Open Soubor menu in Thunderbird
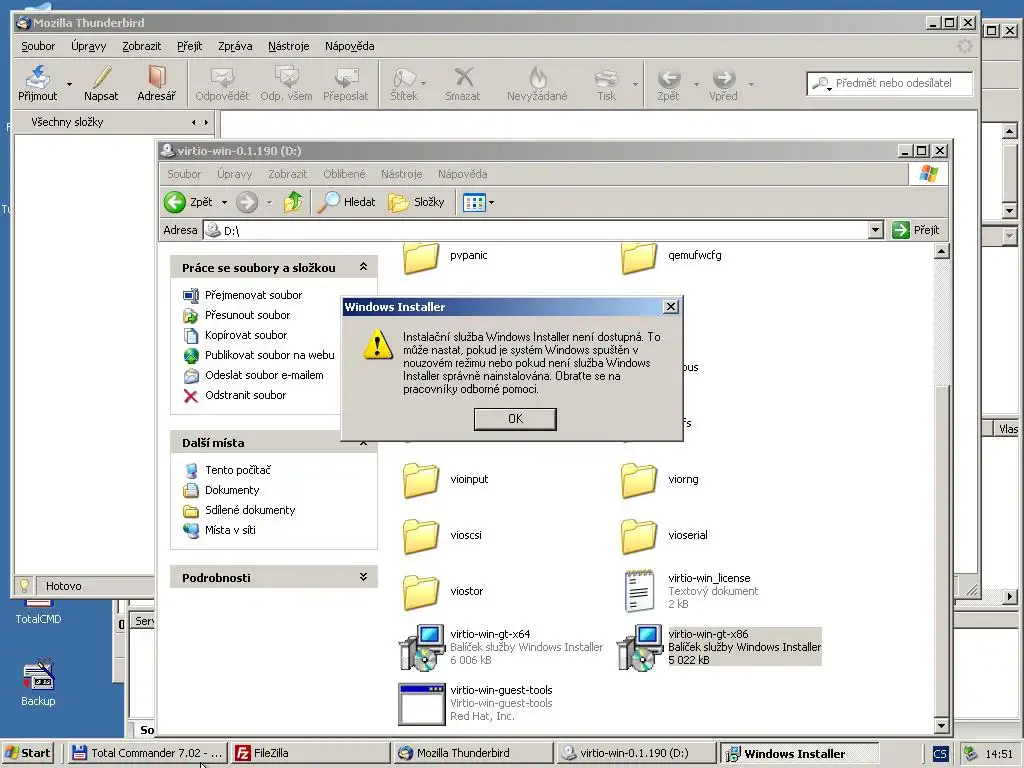Image resolution: width=1024 pixels, height=768 pixels. tap(38, 46)
